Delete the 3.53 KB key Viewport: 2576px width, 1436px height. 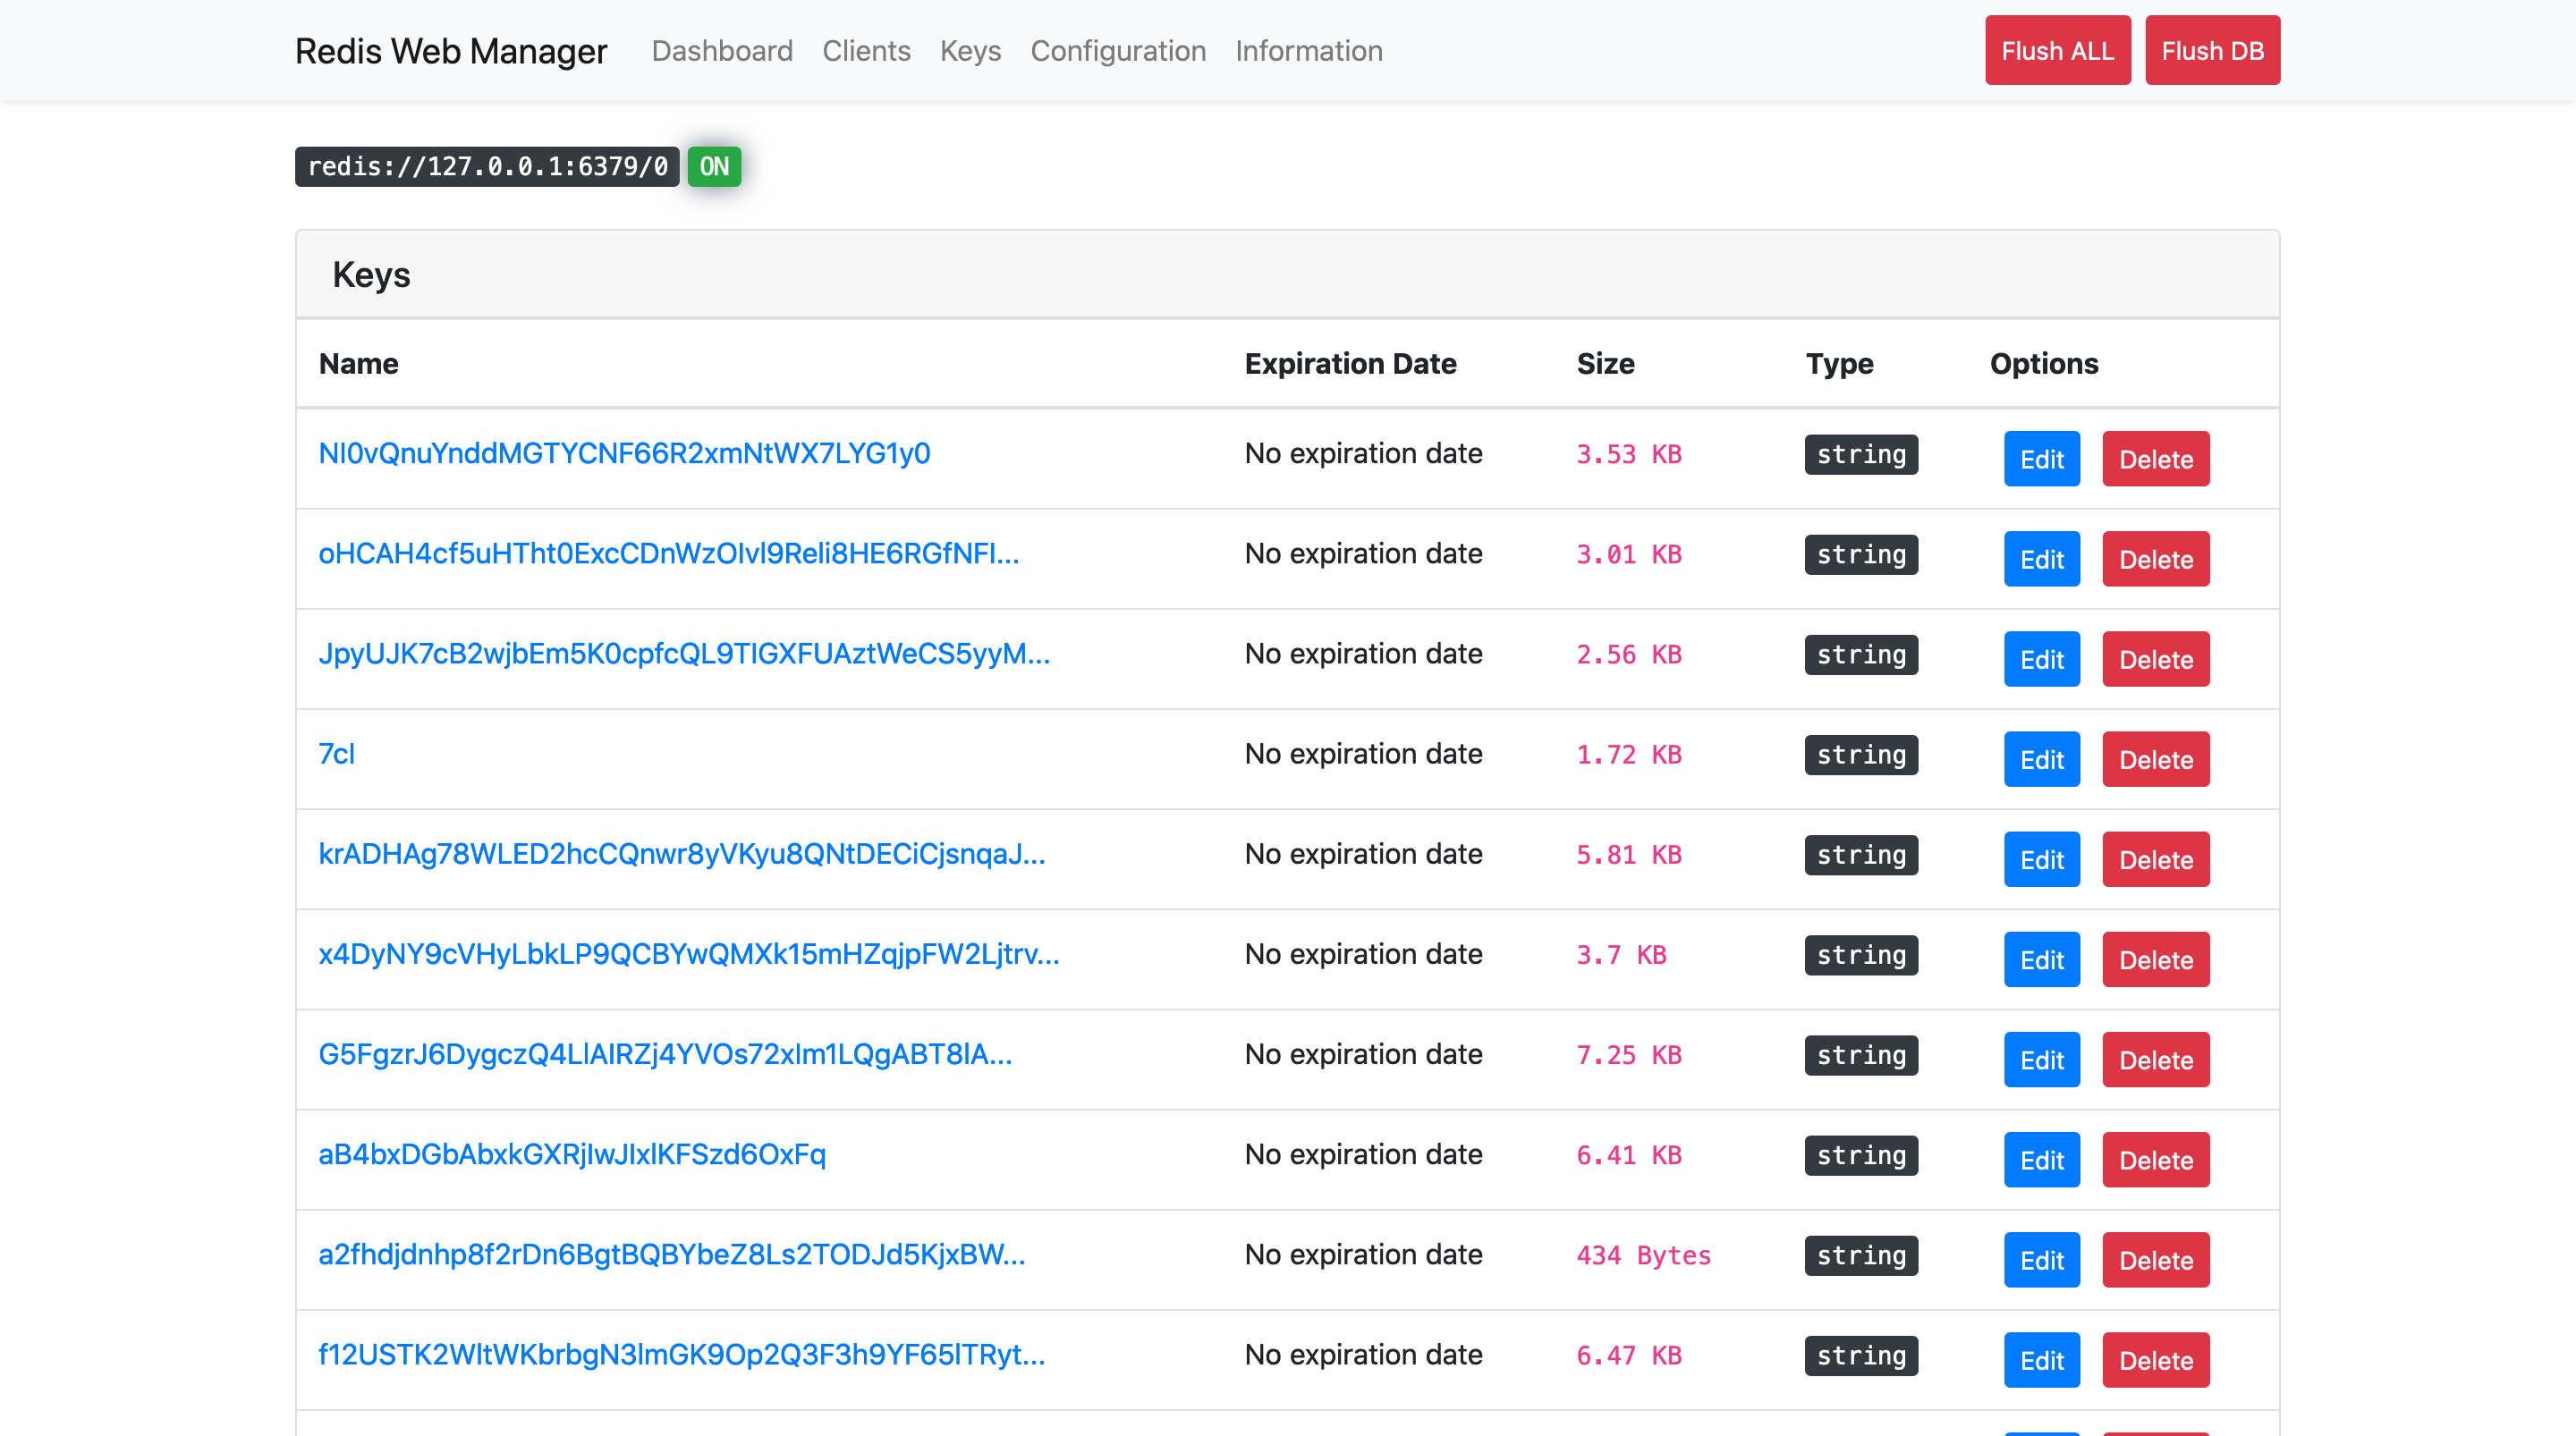tap(2155, 460)
